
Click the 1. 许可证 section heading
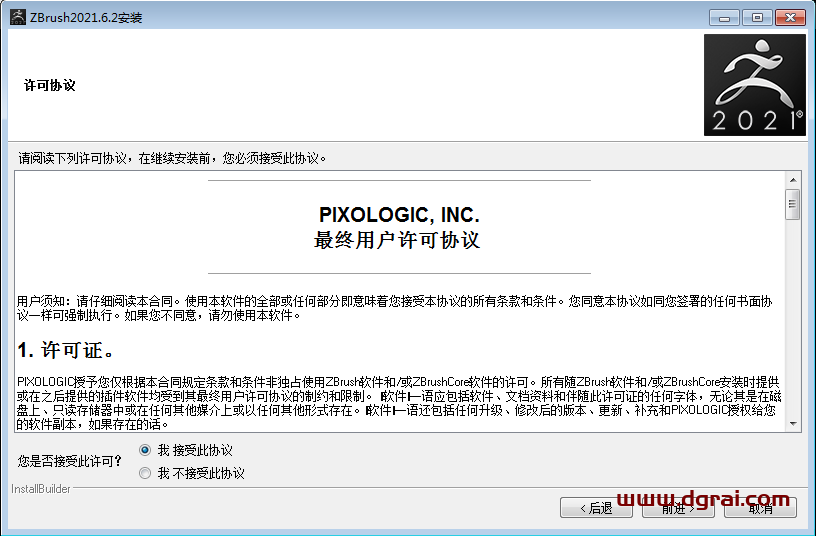point(65,350)
